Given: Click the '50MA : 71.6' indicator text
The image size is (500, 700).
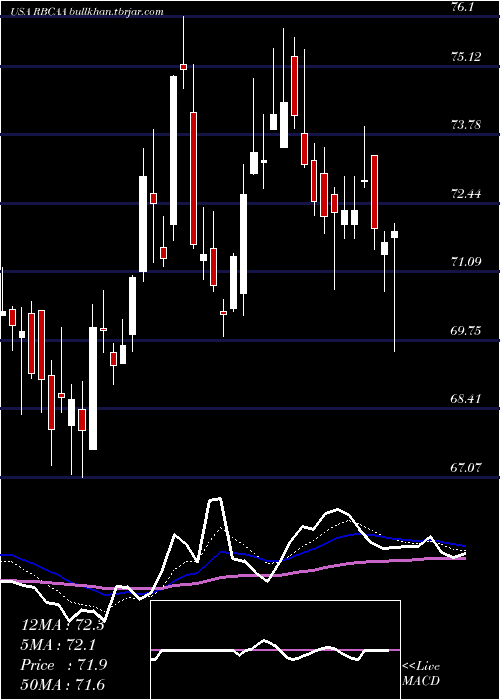Looking at the screenshot, I should pyautogui.click(x=62, y=684).
